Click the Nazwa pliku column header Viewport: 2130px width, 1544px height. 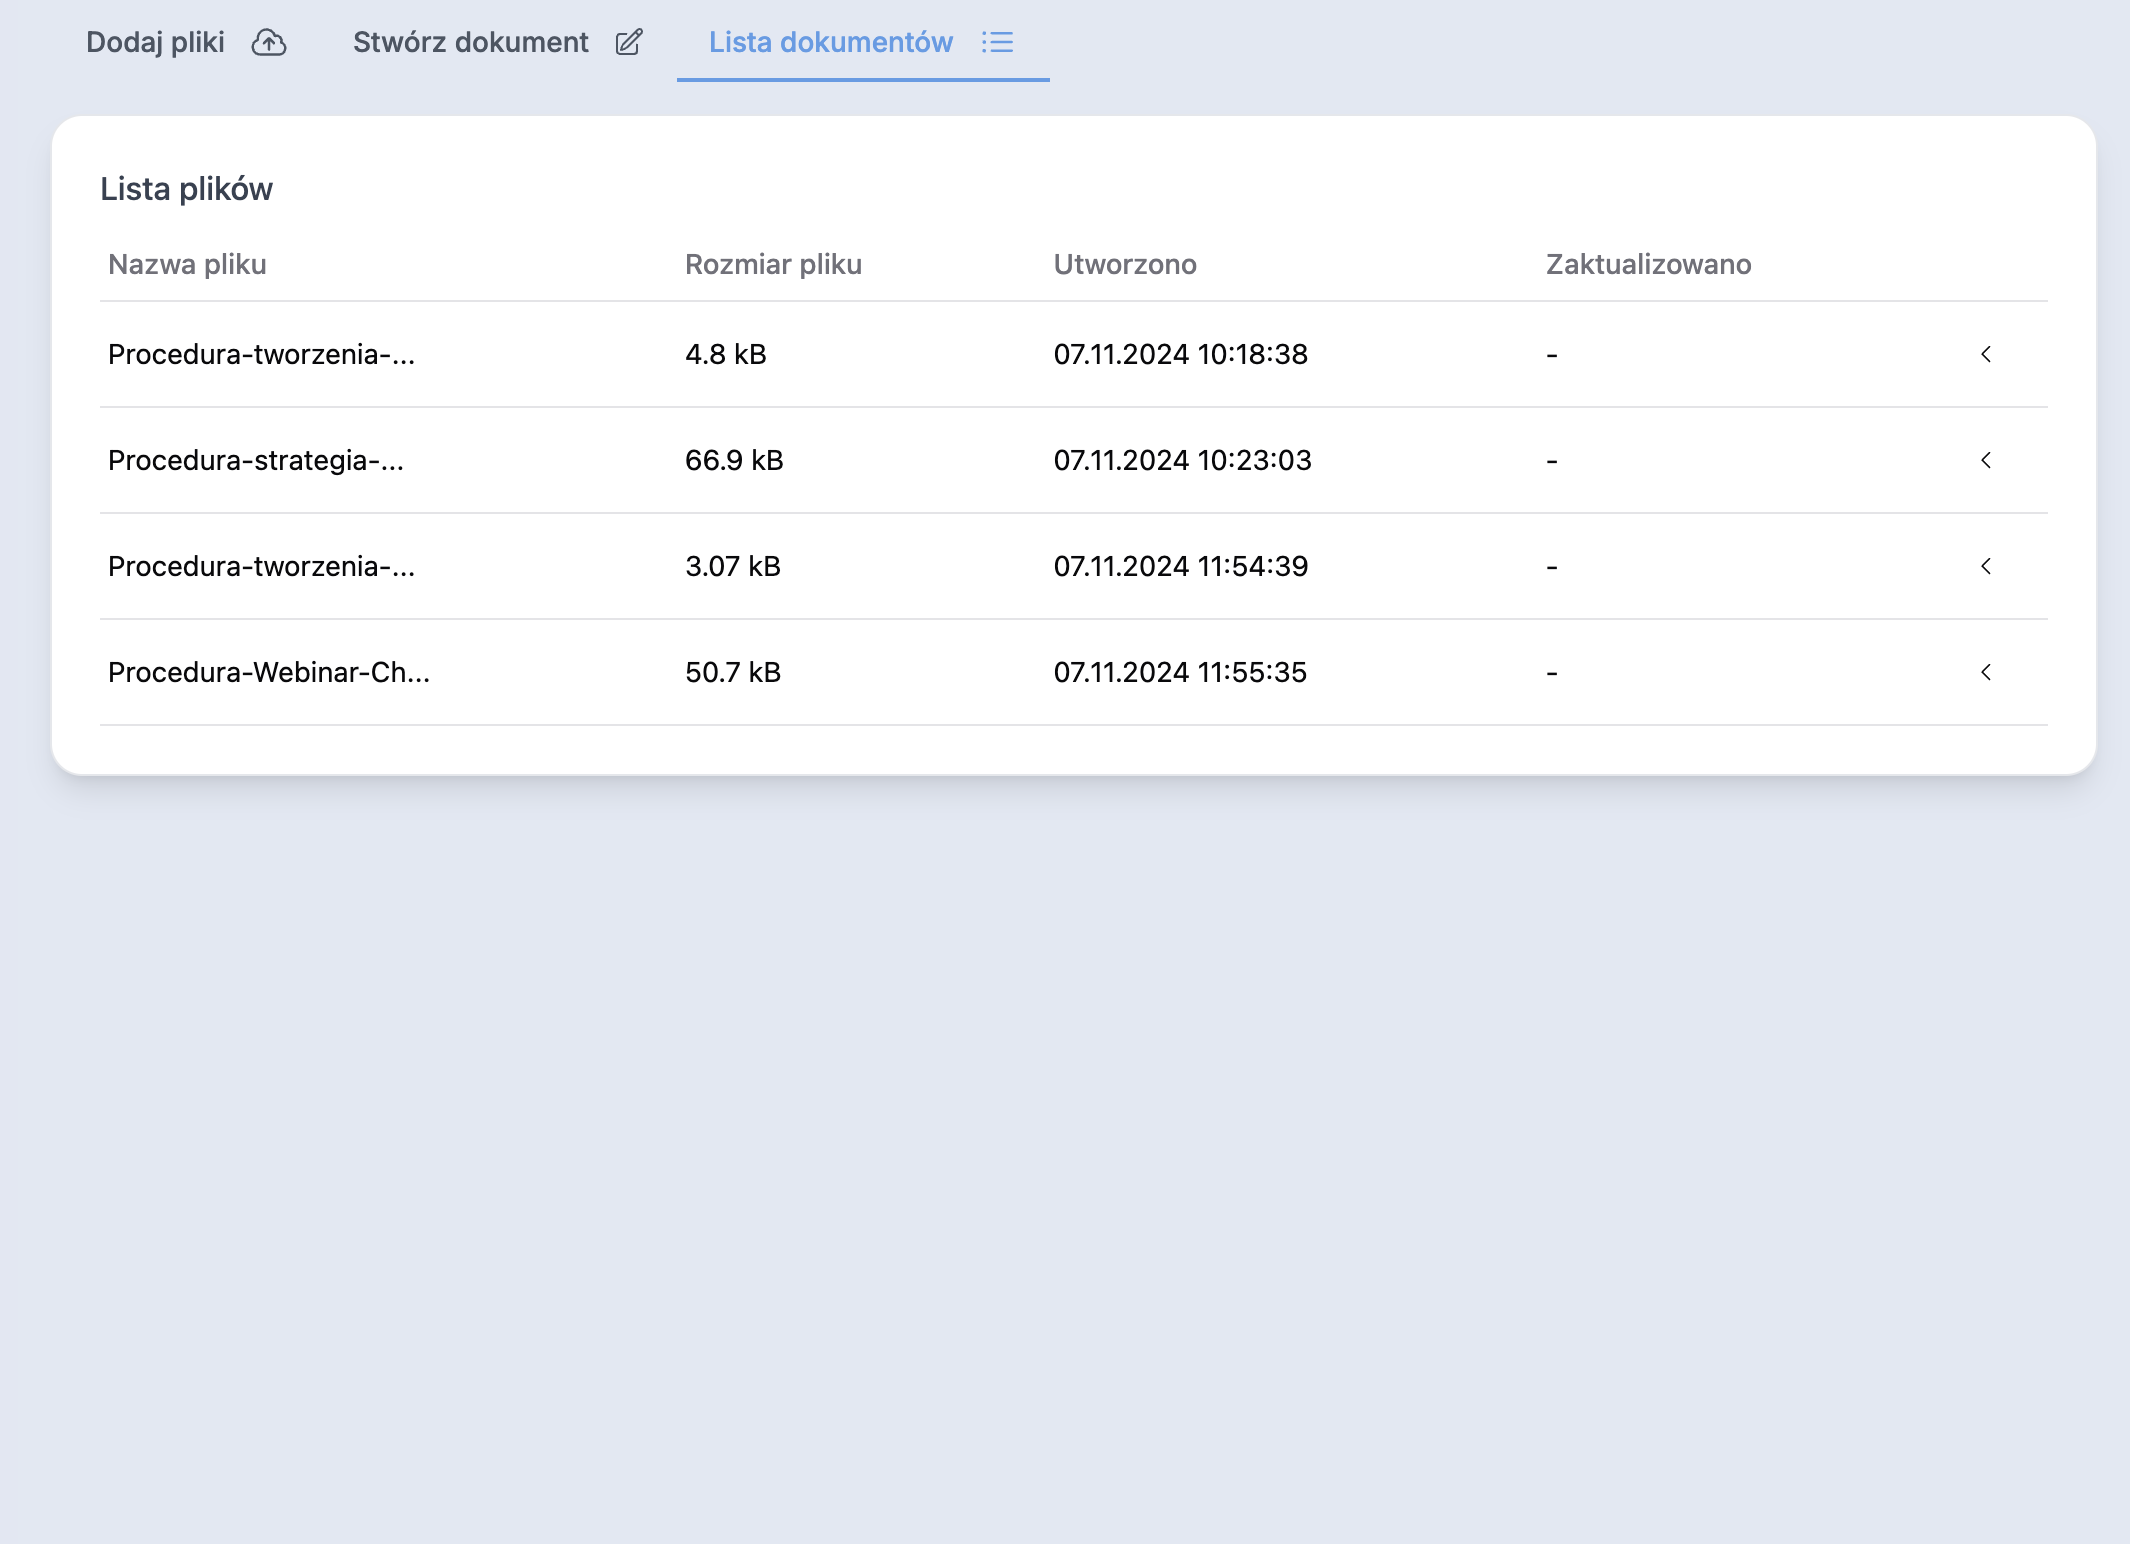187,264
